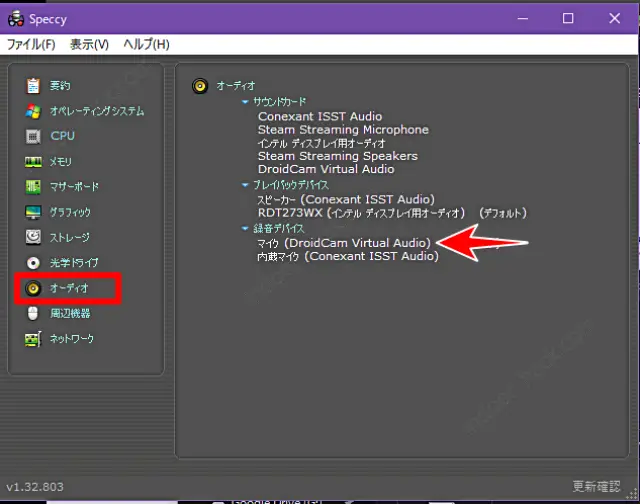Click 内蔵マイク (Conexant ISST Audio) recording entry

click(348, 256)
